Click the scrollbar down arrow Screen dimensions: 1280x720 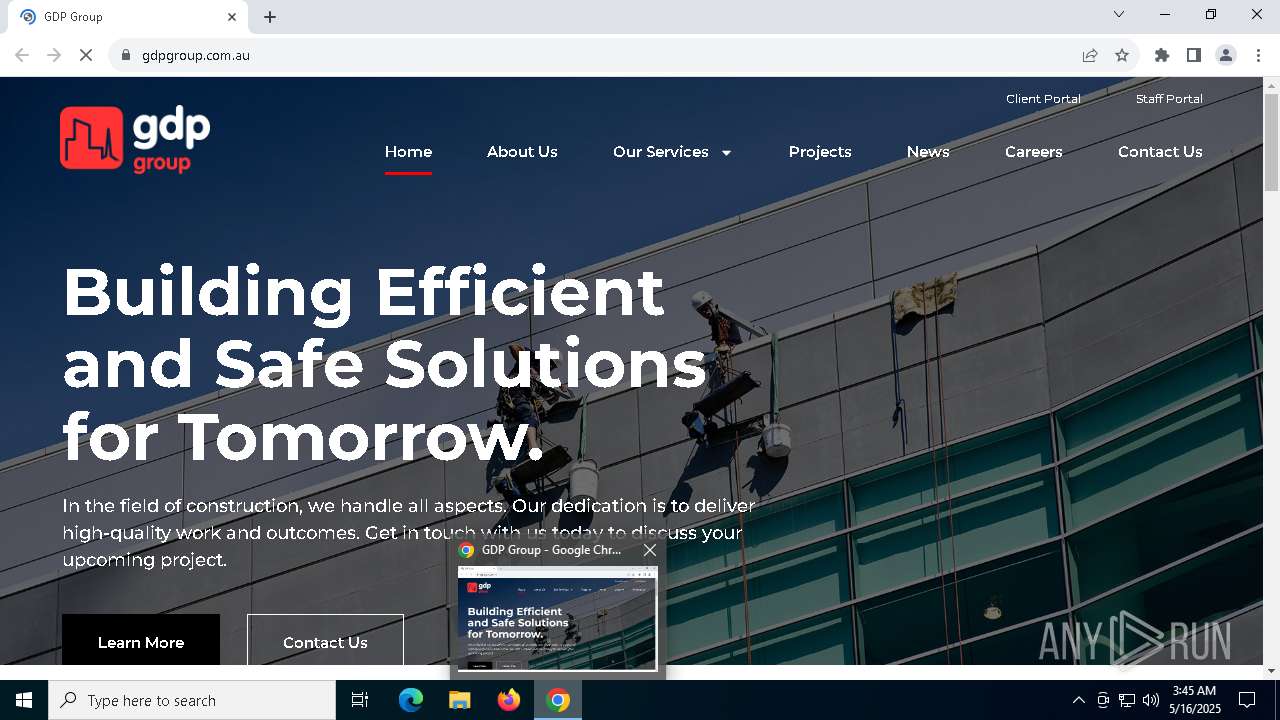tap(1271, 671)
